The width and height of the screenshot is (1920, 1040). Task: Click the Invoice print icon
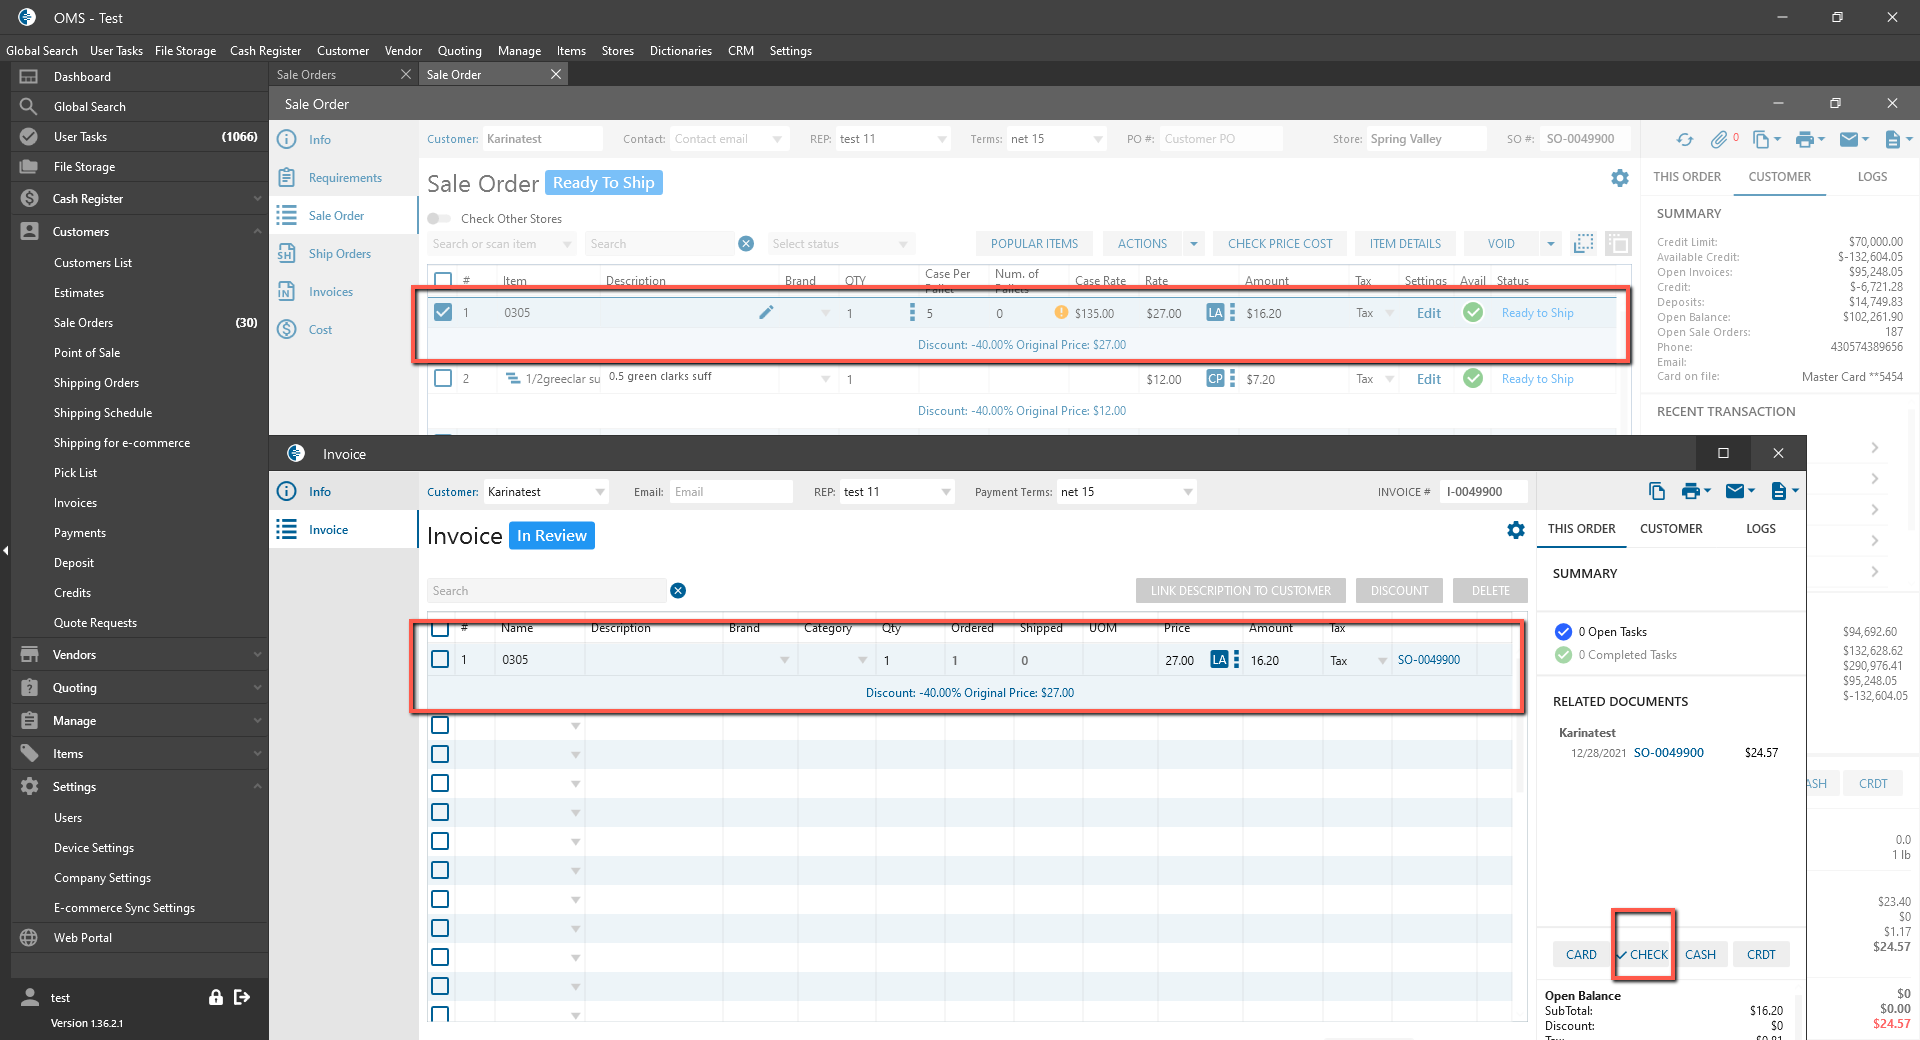(x=1691, y=491)
